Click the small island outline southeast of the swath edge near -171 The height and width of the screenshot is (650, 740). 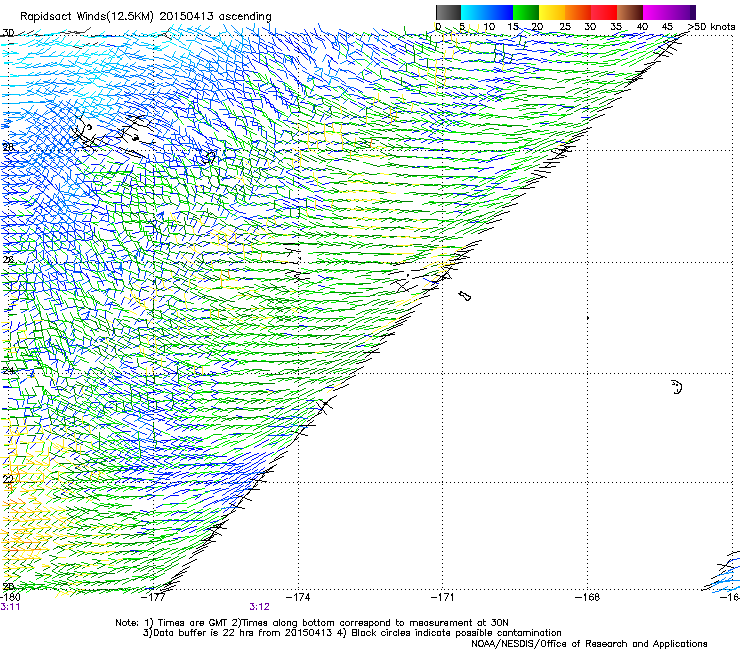[464, 296]
